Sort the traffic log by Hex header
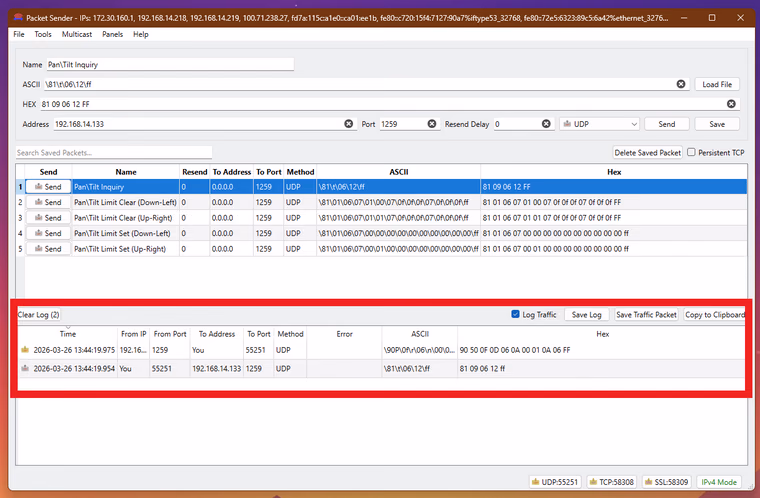760x498 pixels. pos(602,334)
